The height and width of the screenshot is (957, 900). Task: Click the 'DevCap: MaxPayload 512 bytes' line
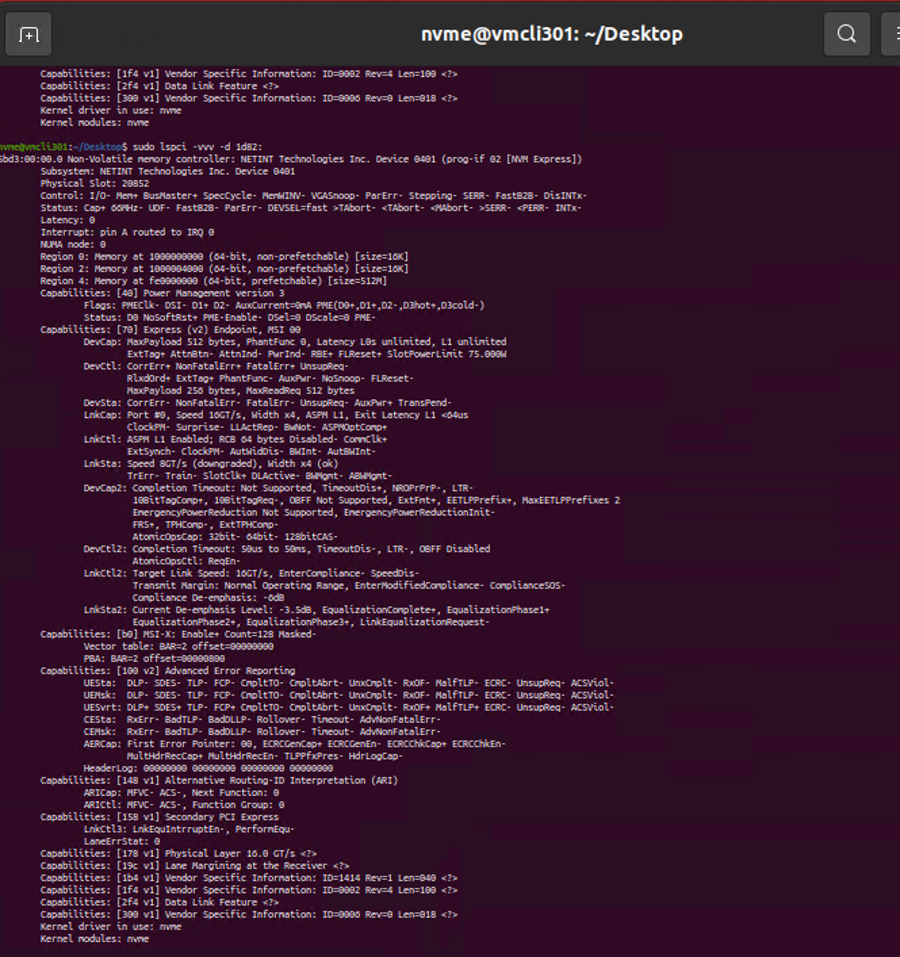[295, 342]
